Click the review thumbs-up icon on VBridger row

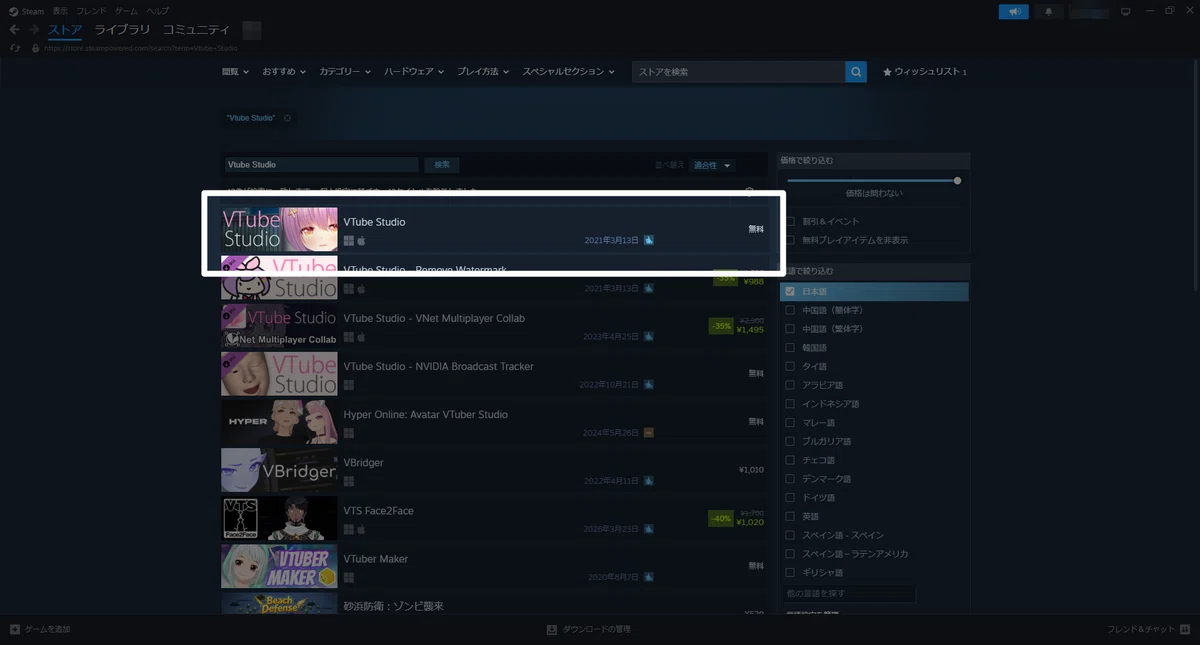coord(649,481)
